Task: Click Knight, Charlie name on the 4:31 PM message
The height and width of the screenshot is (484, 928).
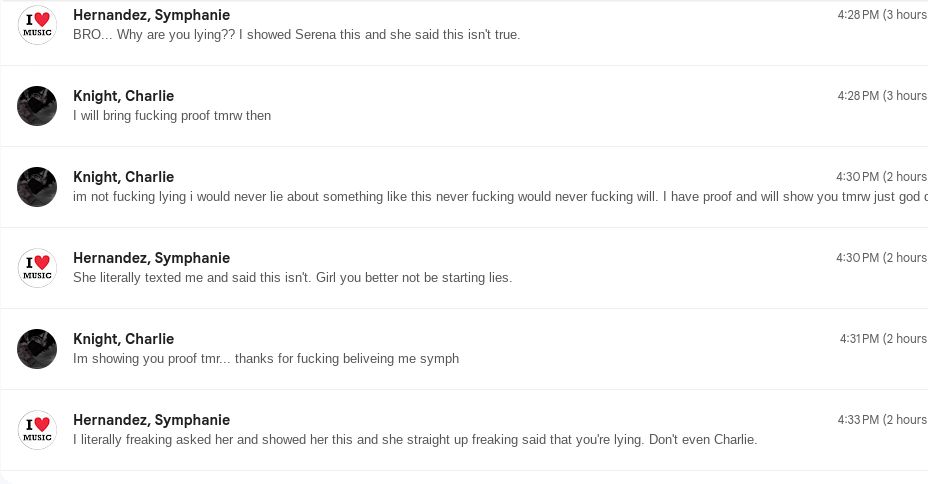Action: (123, 339)
